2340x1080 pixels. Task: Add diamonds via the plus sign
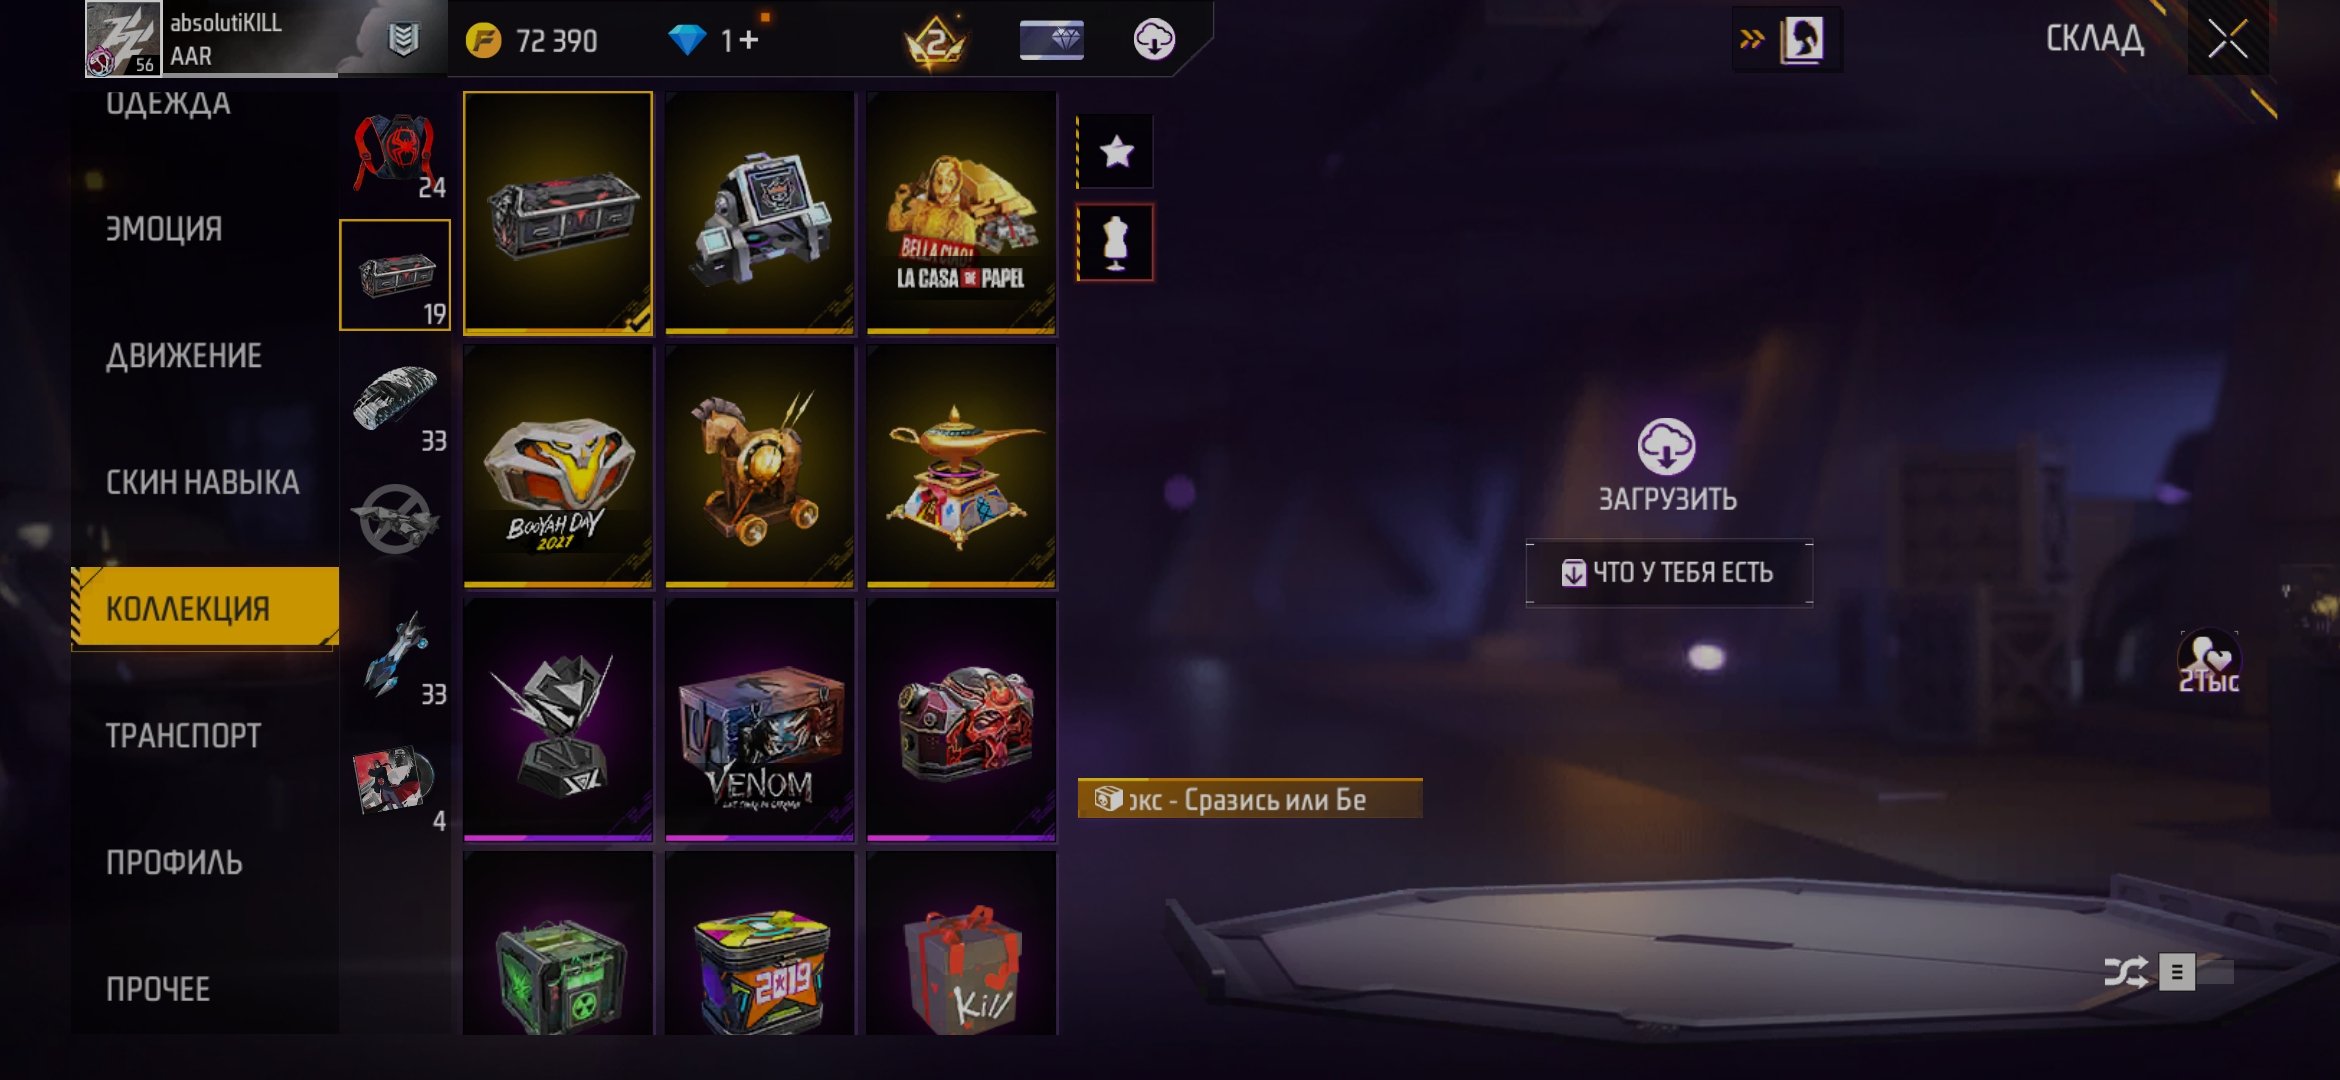click(x=749, y=40)
